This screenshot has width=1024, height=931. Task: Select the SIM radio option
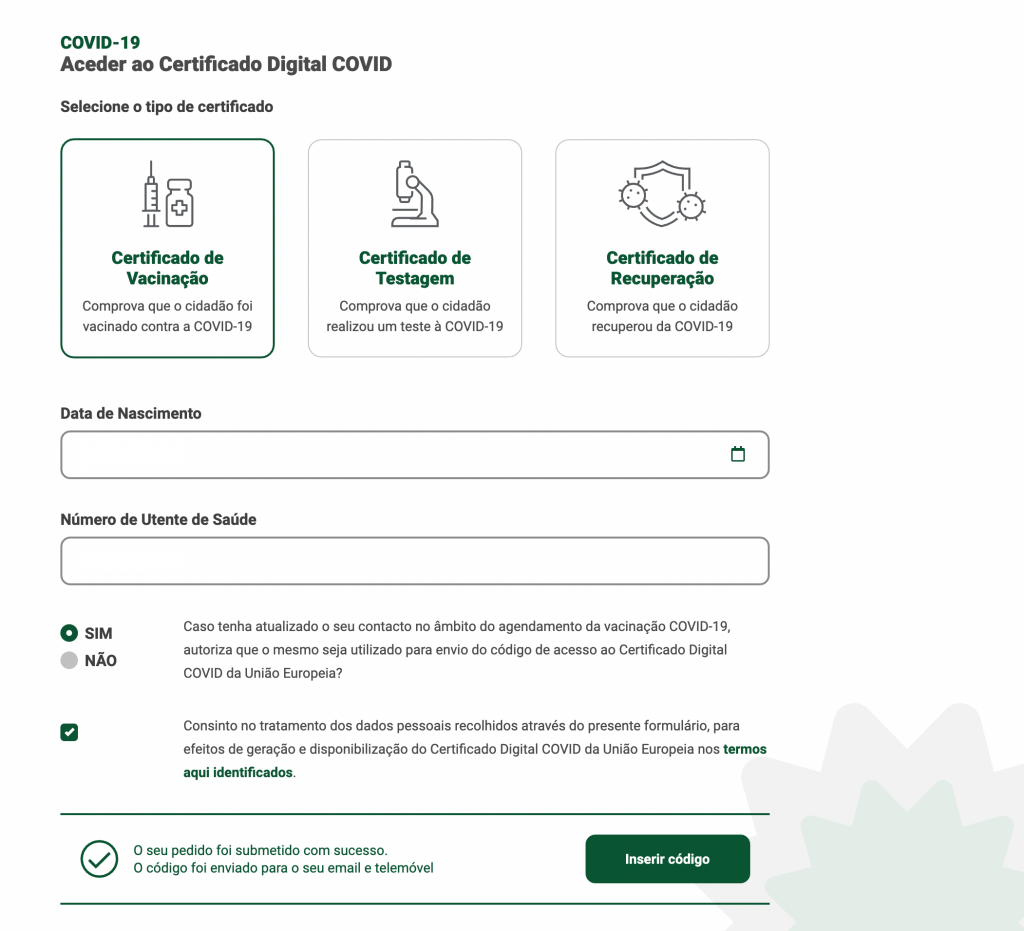point(69,633)
